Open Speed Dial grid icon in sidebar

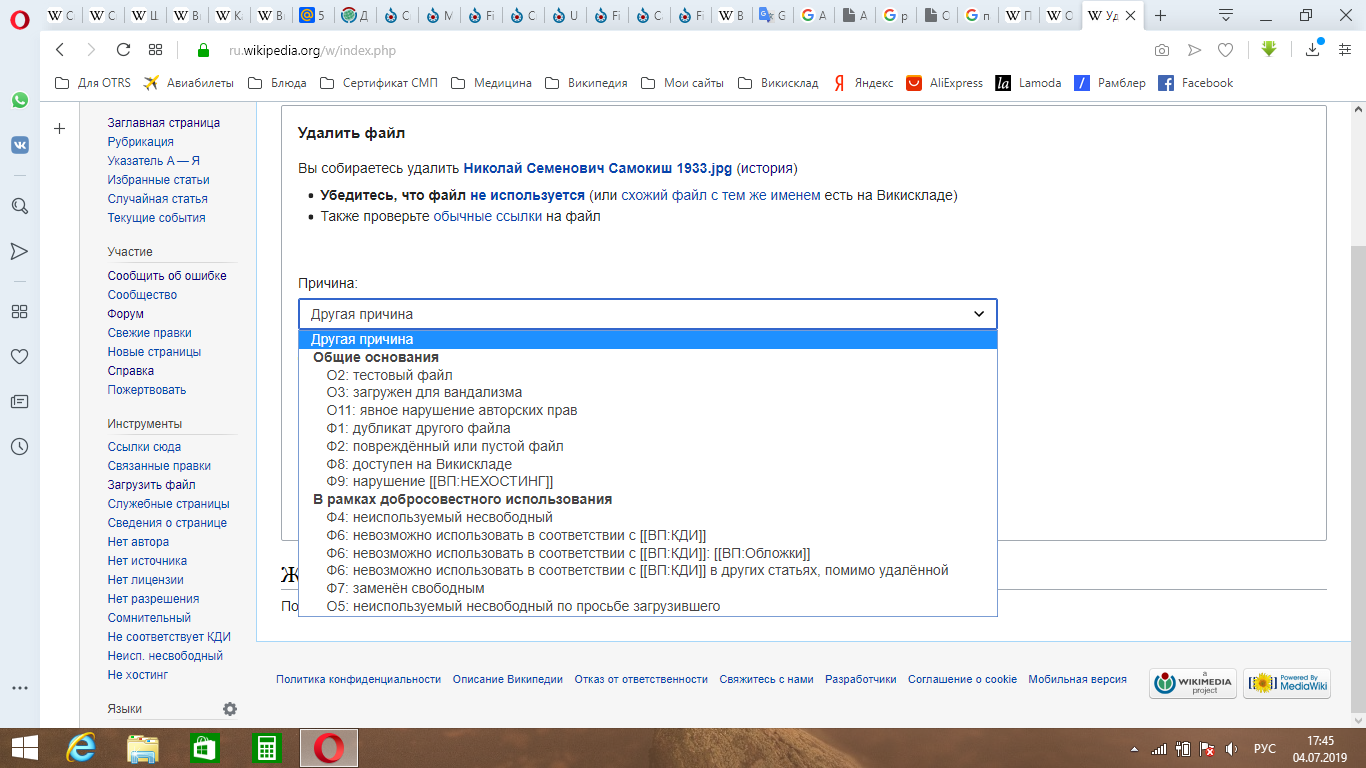coord(19,311)
